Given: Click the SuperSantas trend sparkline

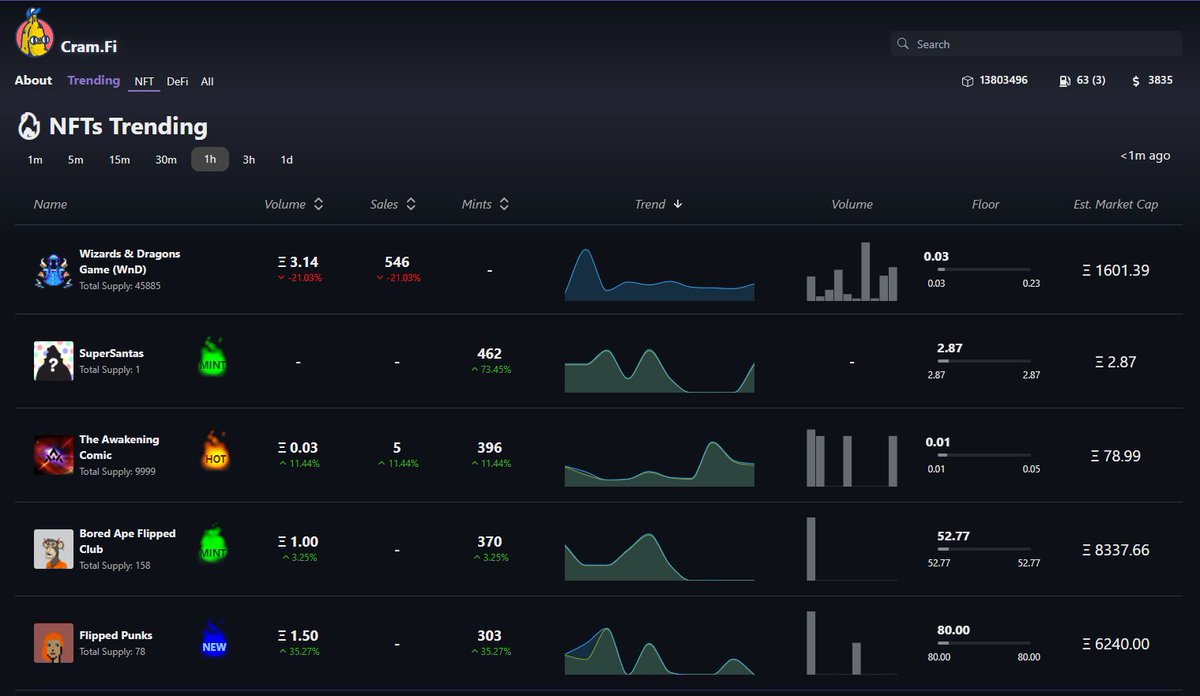Looking at the screenshot, I should coord(660,370).
